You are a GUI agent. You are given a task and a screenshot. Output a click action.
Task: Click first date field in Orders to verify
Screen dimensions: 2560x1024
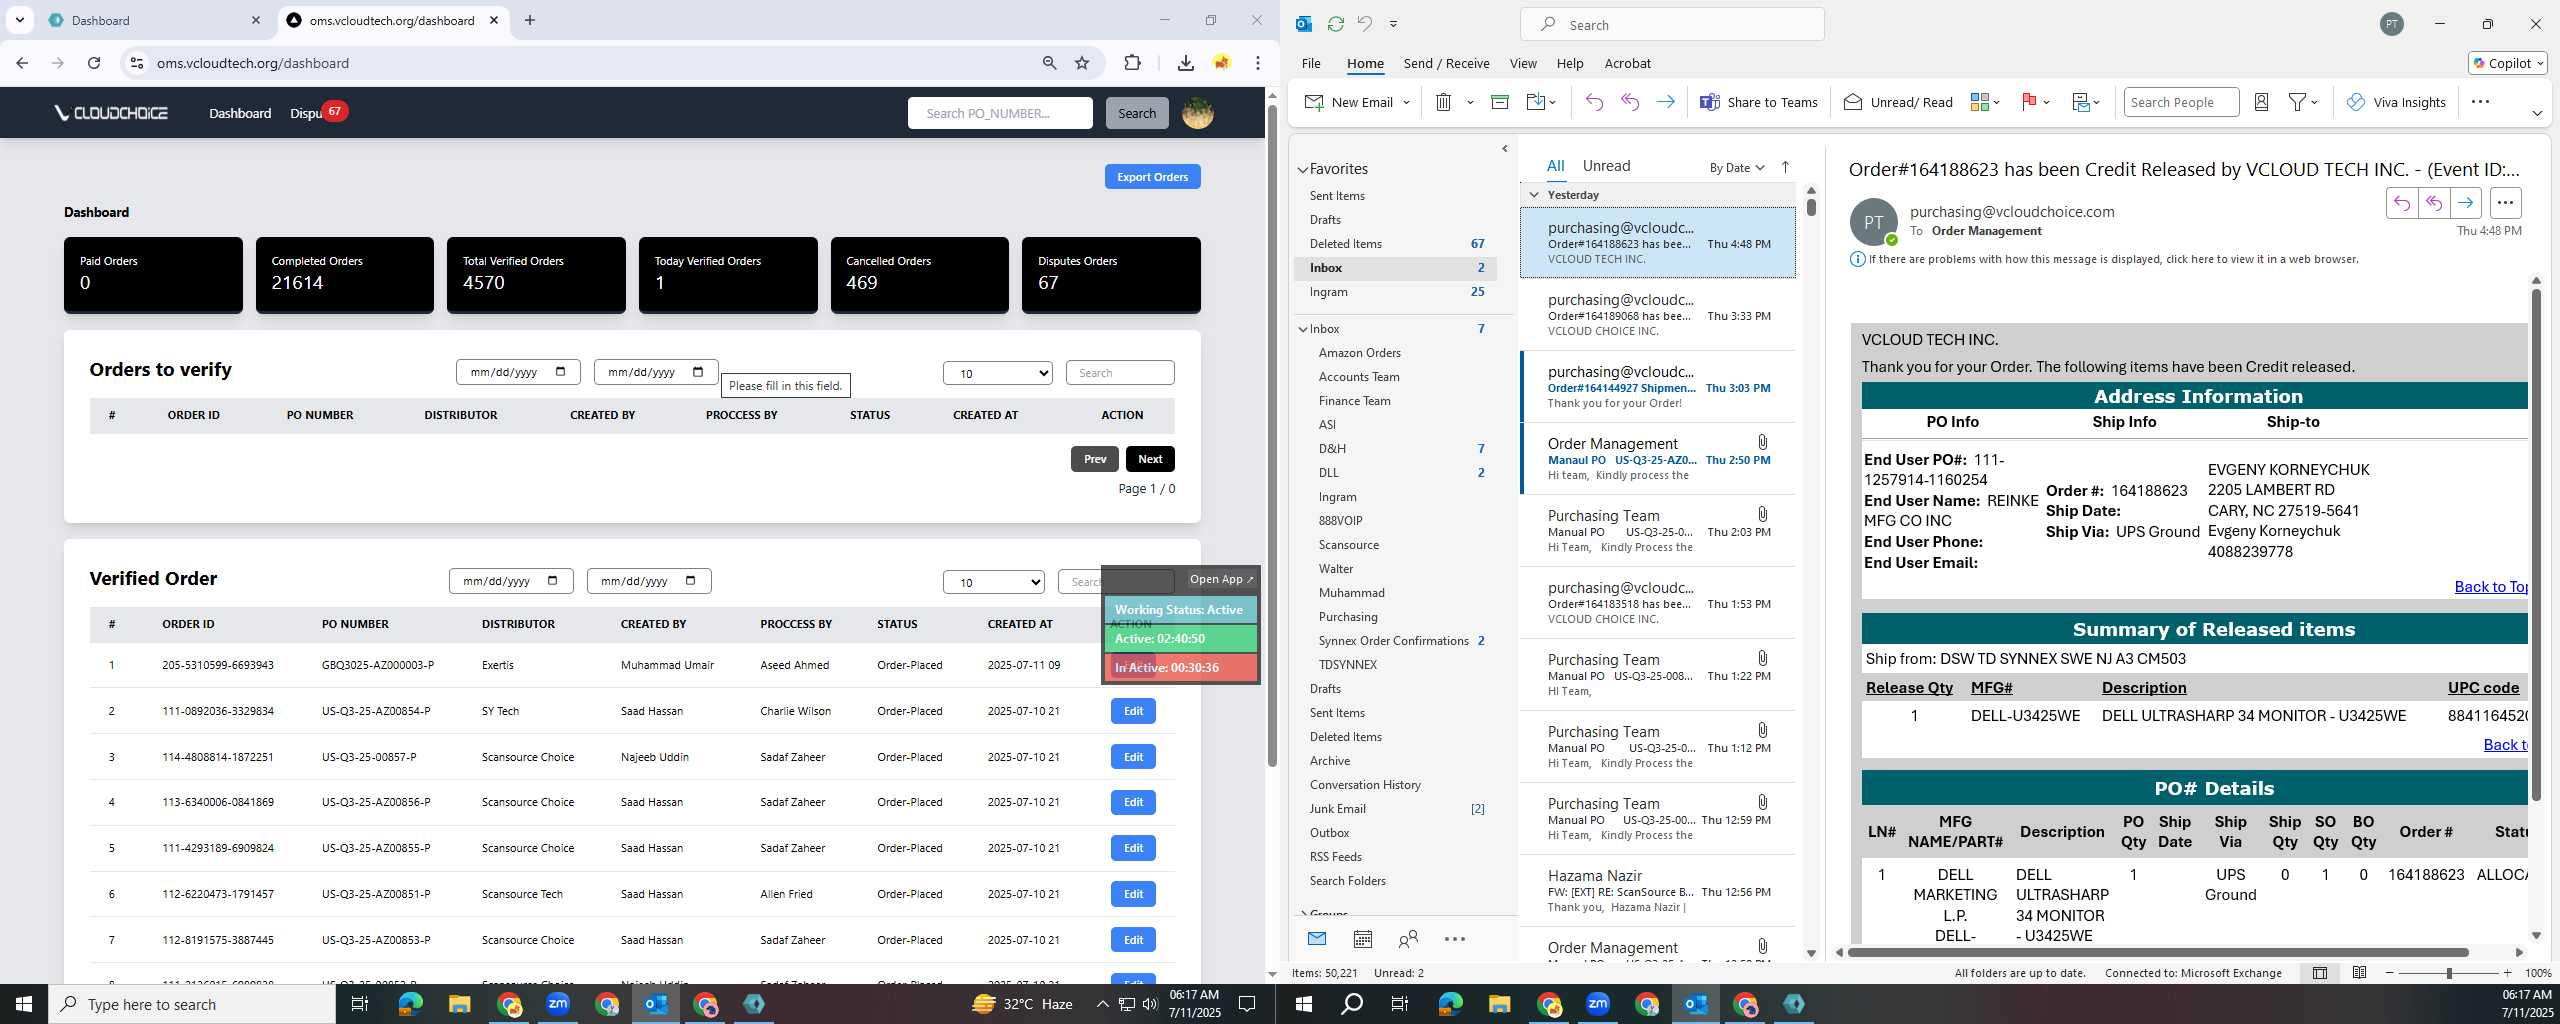coord(518,372)
